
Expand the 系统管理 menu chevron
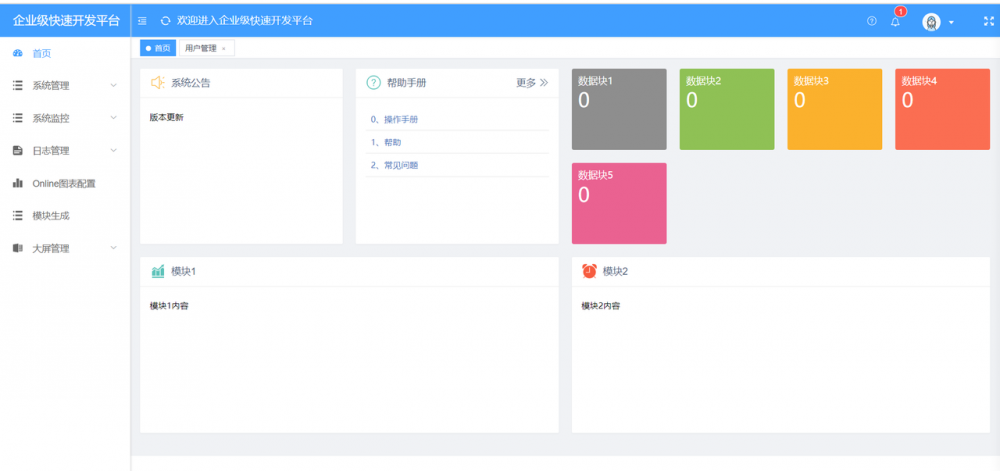click(x=114, y=85)
